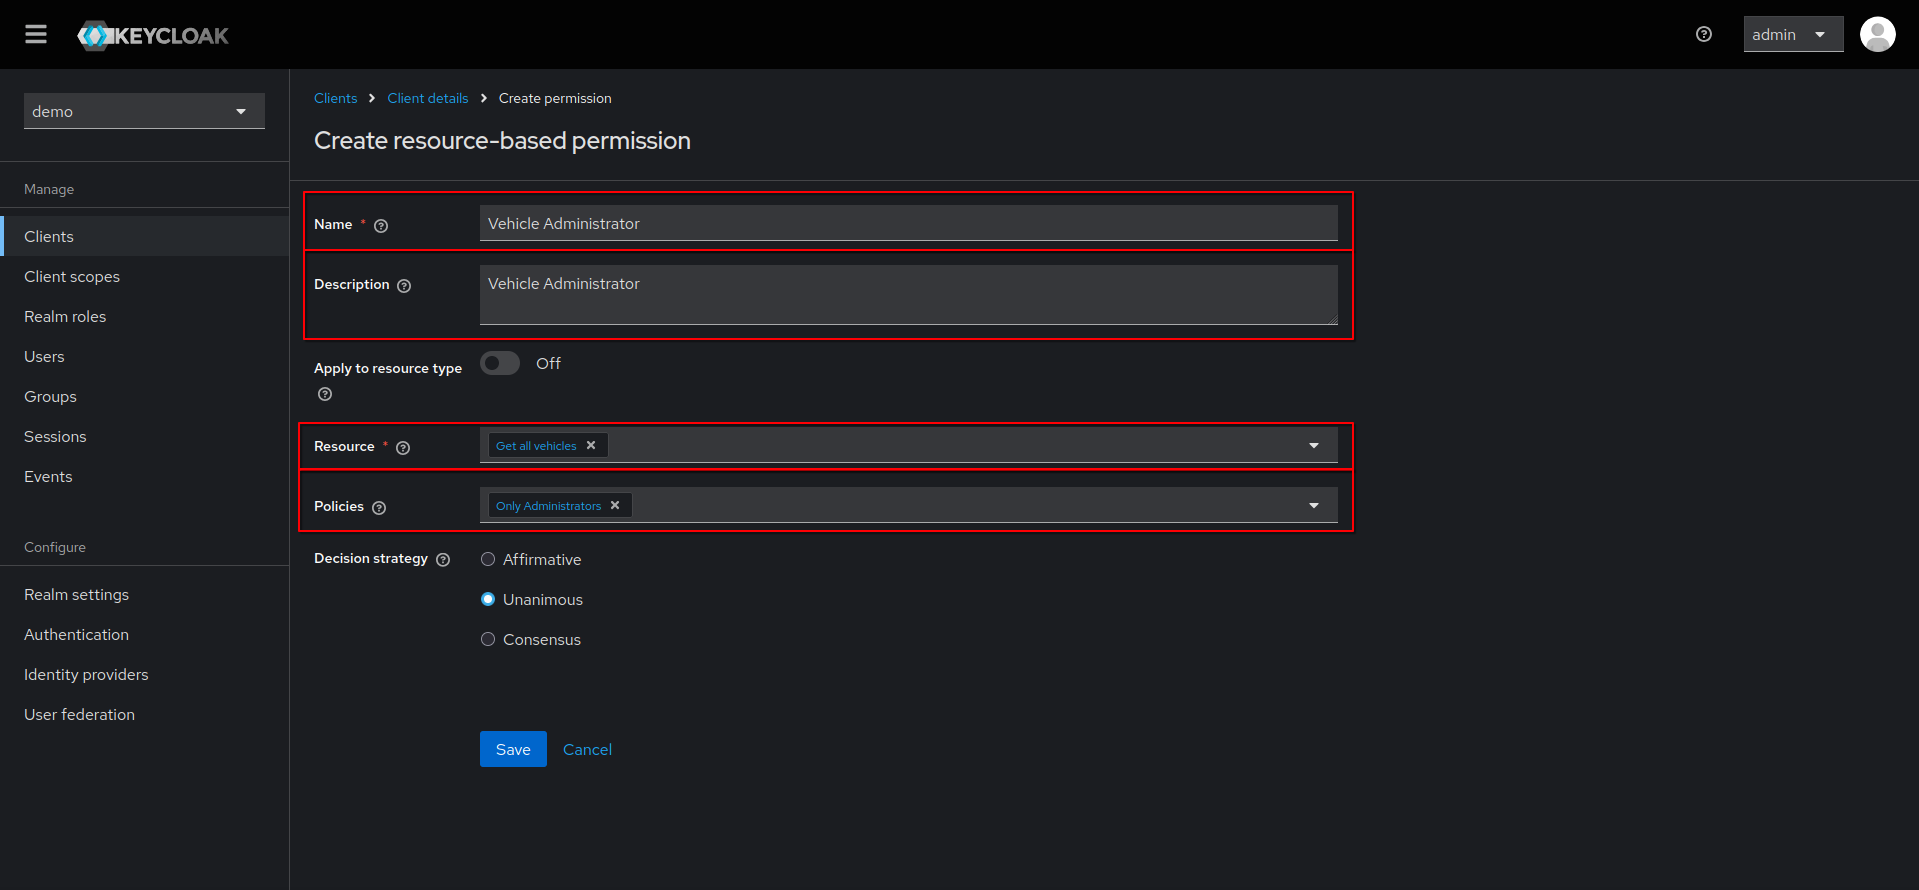The height and width of the screenshot is (890, 1919).
Task: Show help for the Description field
Action: point(404,286)
